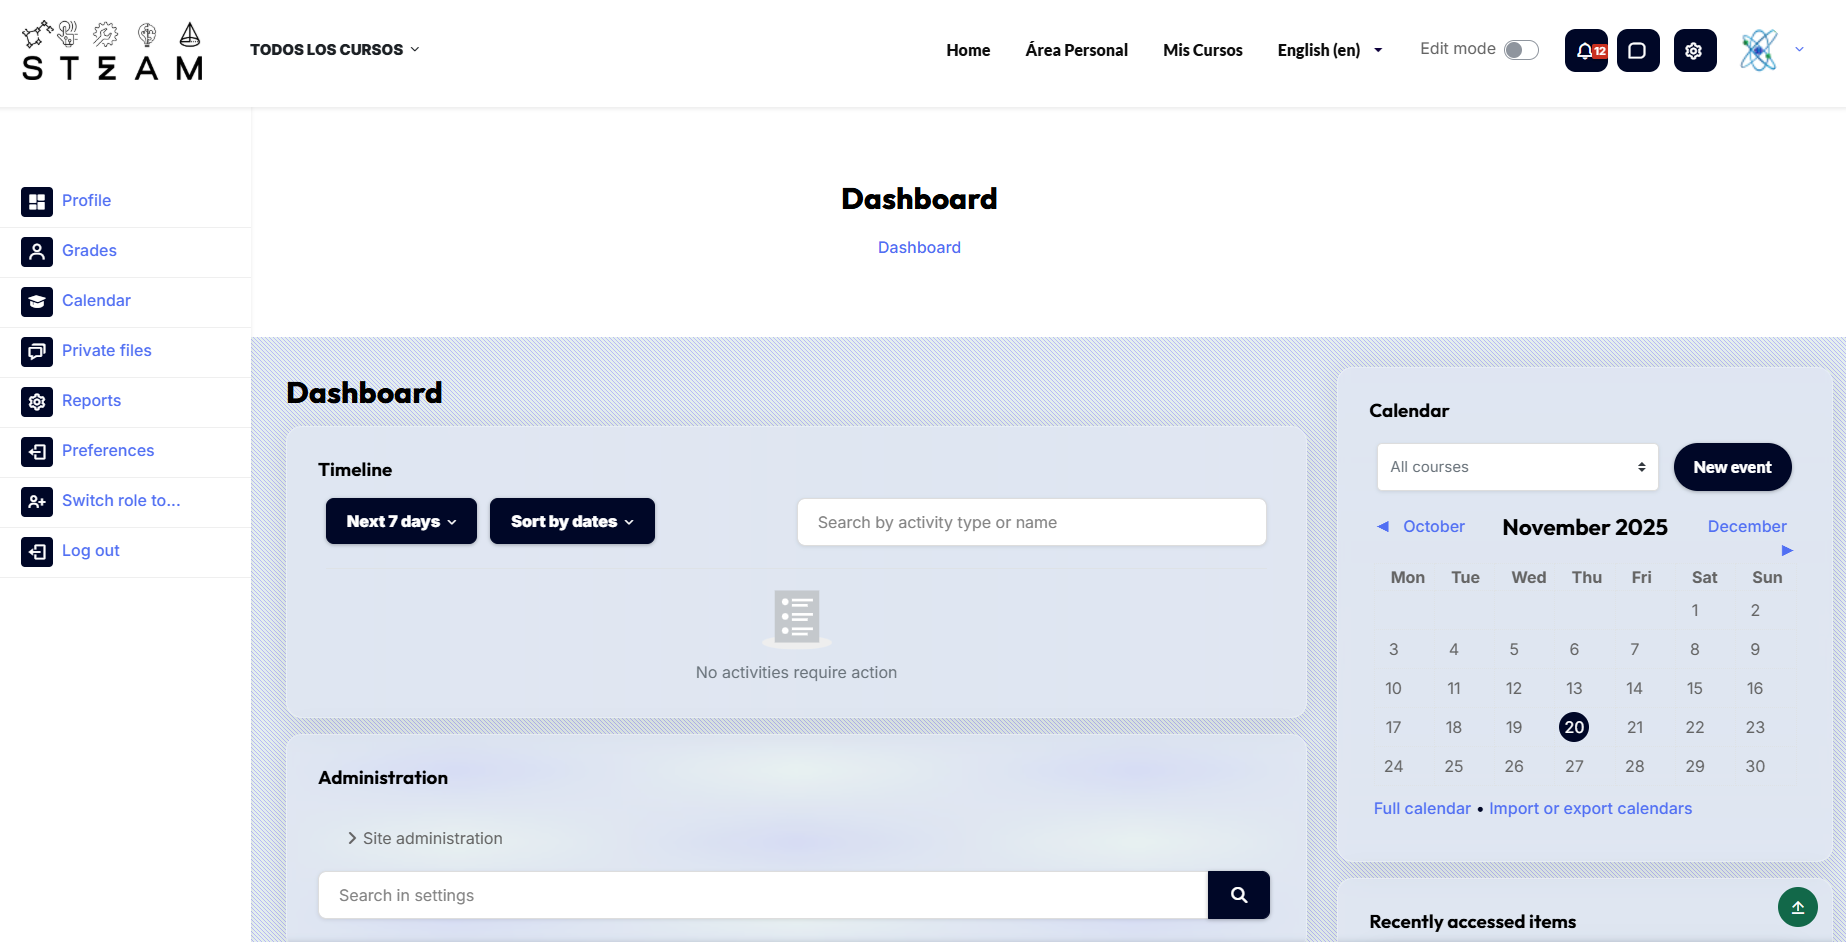Screen dimensions: 1846x942
Task: Open the All courses calendar selector
Action: coord(1517,467)
